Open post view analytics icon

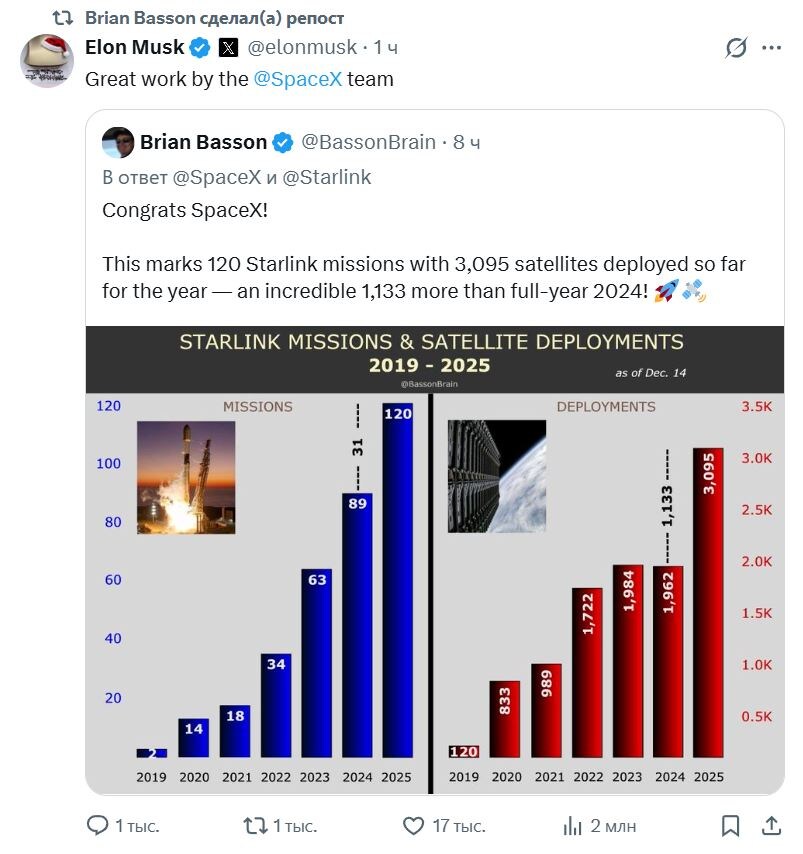pyautogui.click(x=573, y=826)
